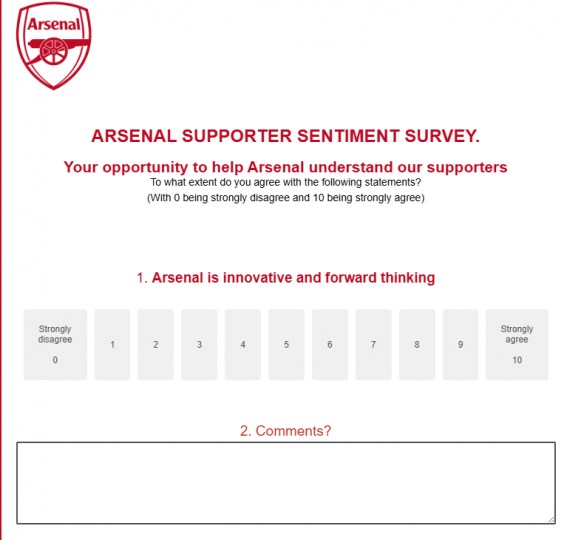This screenshot has width=564, height=540.
Task: Choose rating 8 for innovation statement
Action: click(x=417, y=344)
